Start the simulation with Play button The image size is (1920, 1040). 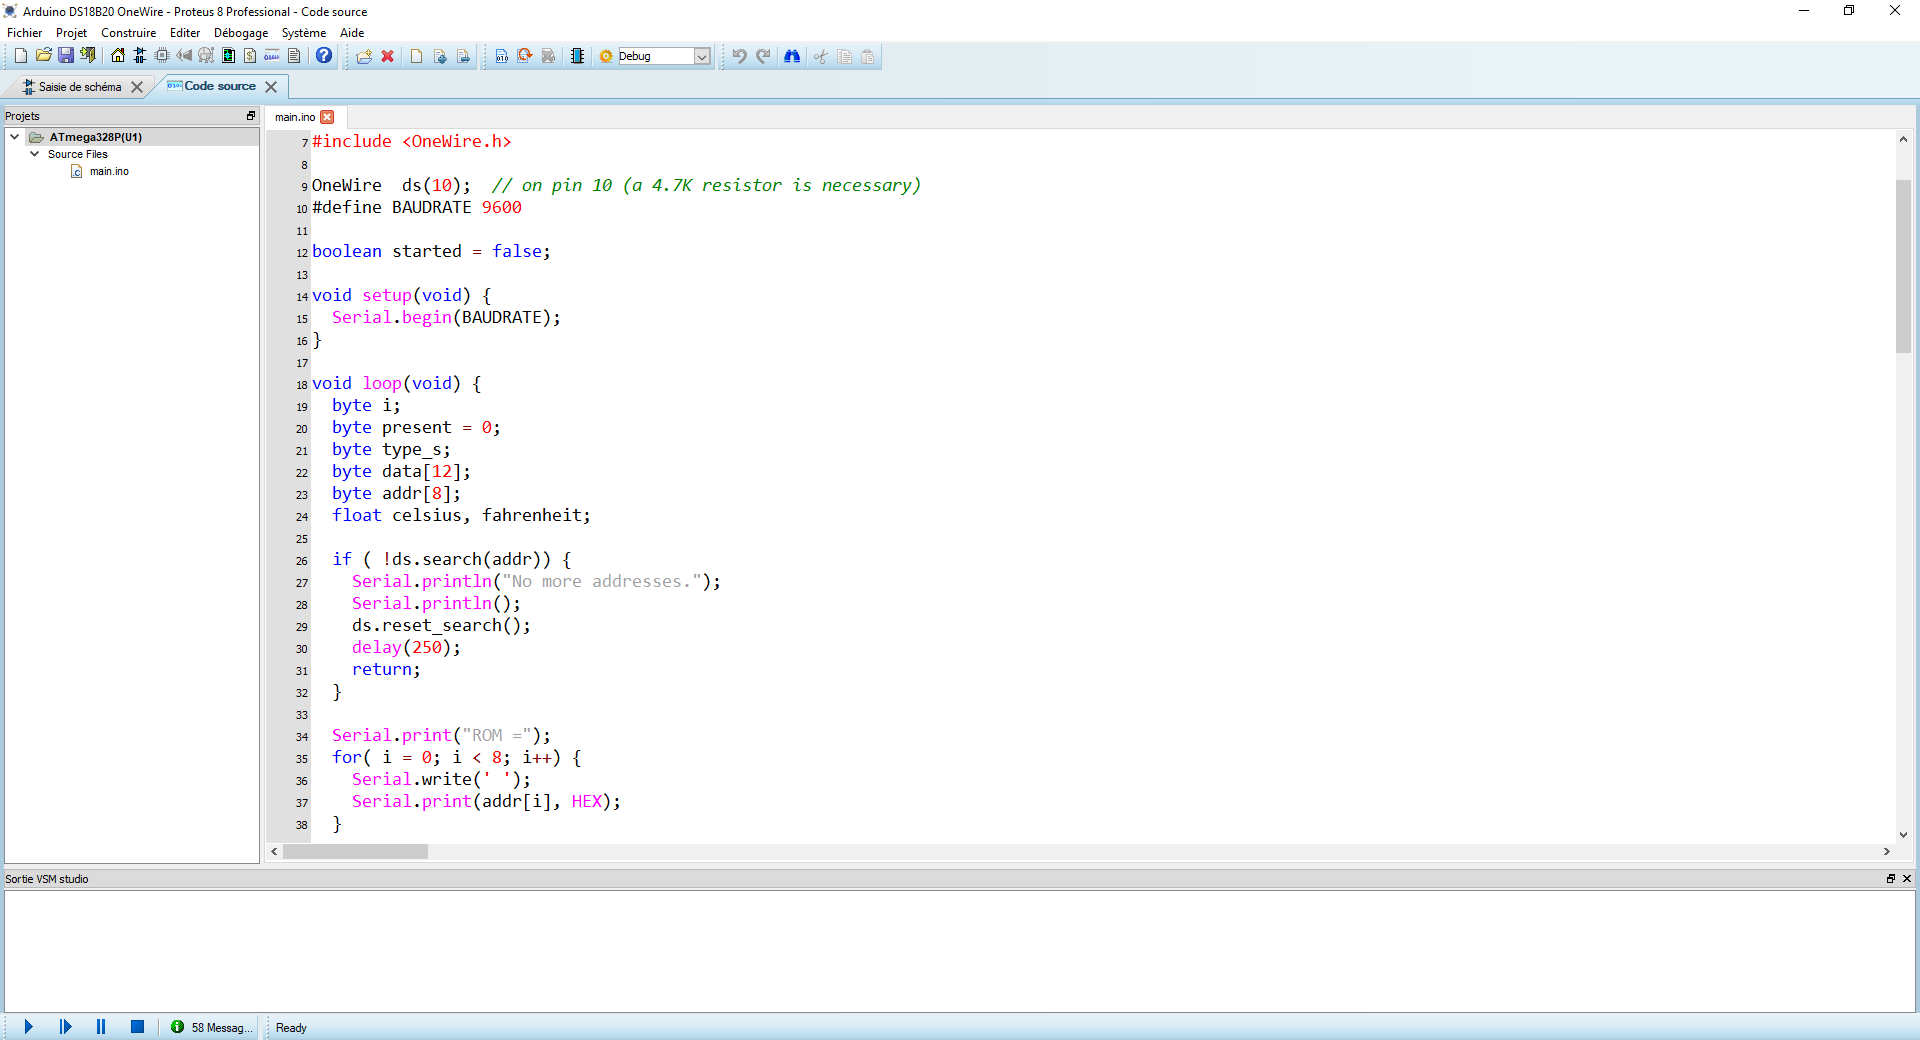coord(28,1027)
